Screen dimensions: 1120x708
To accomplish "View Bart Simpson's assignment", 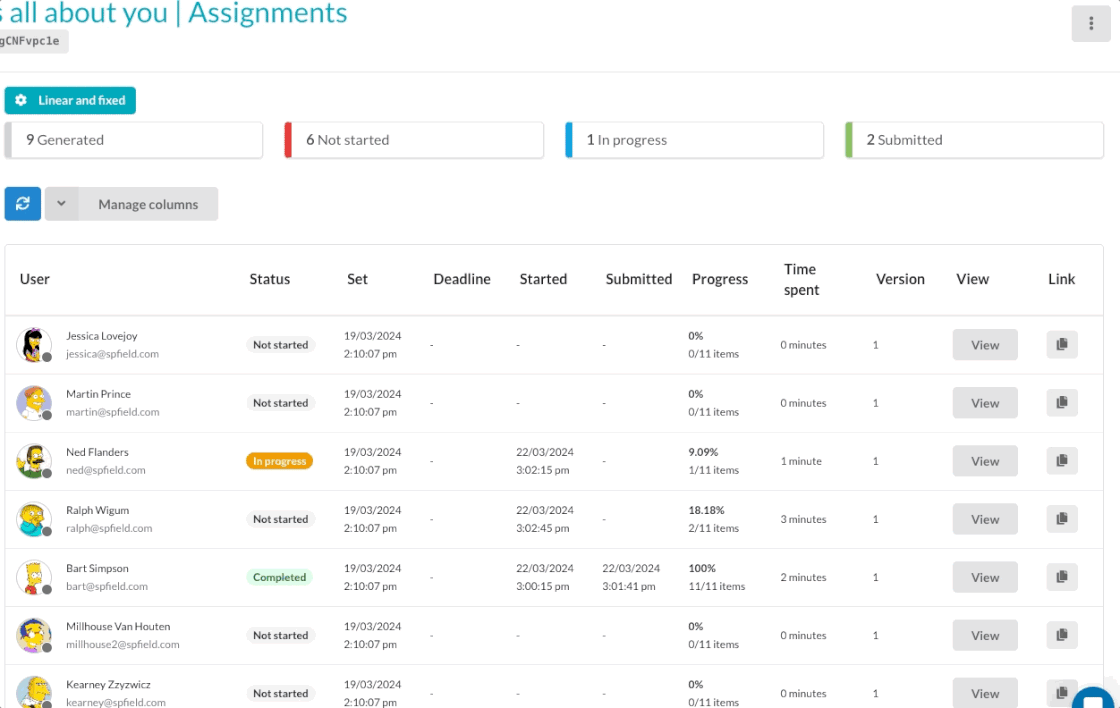I will (984, 577).
